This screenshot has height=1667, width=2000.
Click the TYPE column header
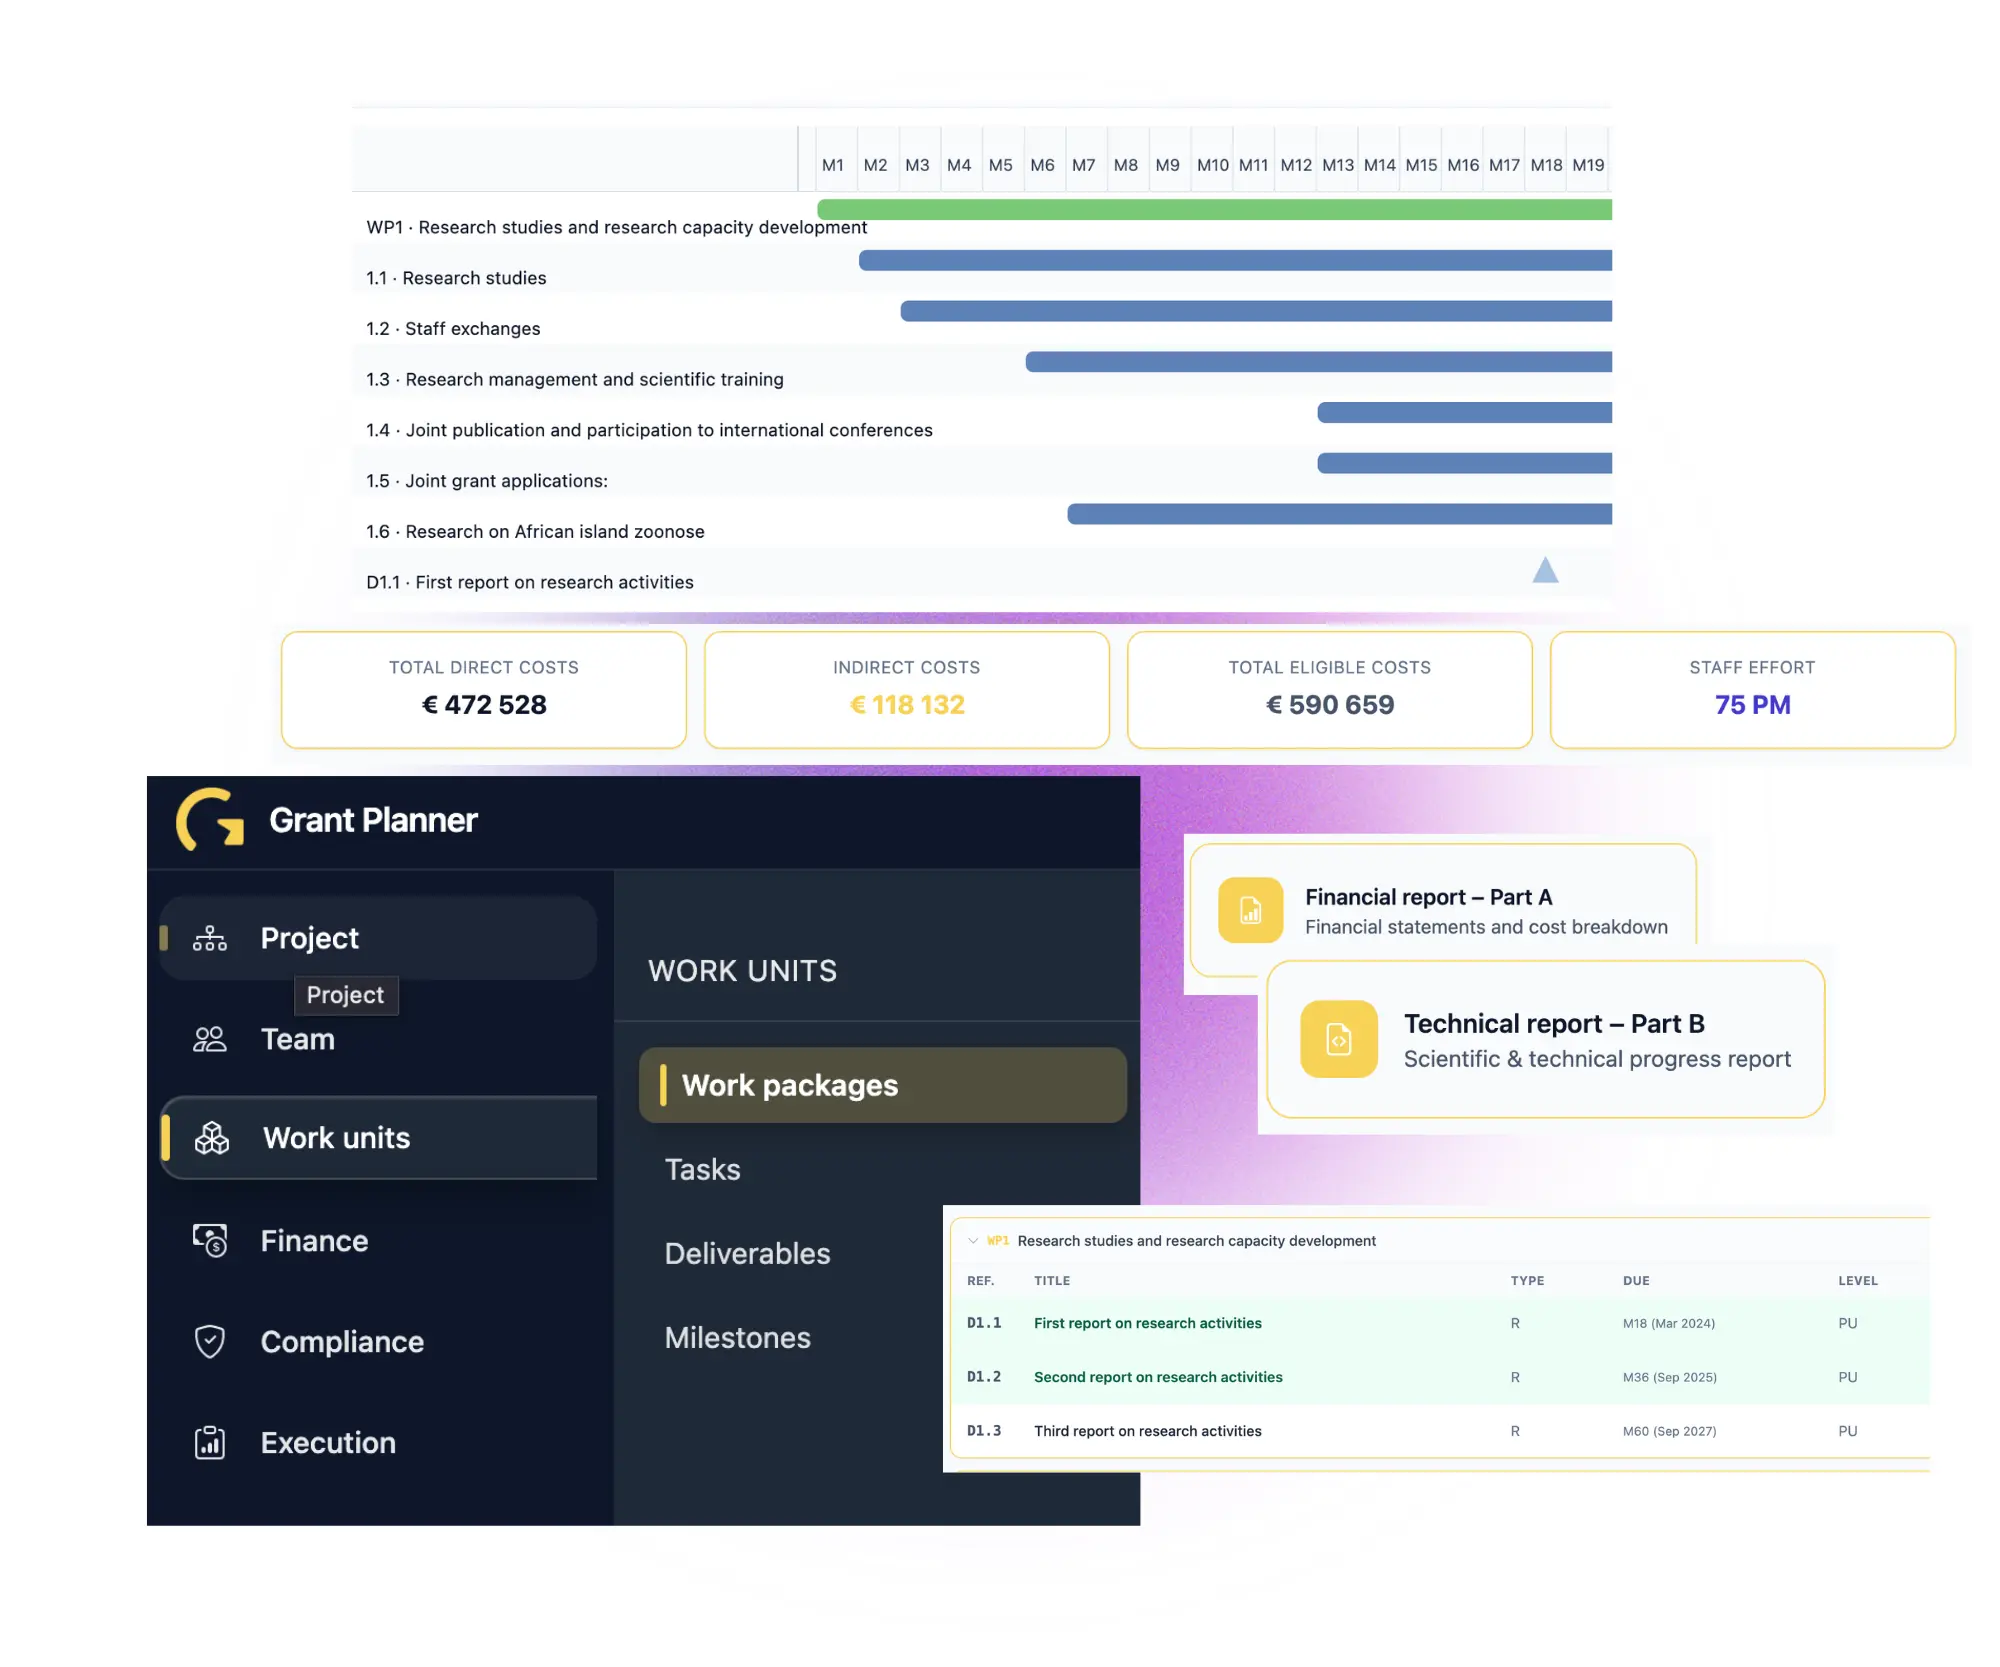point(1527,1281)
